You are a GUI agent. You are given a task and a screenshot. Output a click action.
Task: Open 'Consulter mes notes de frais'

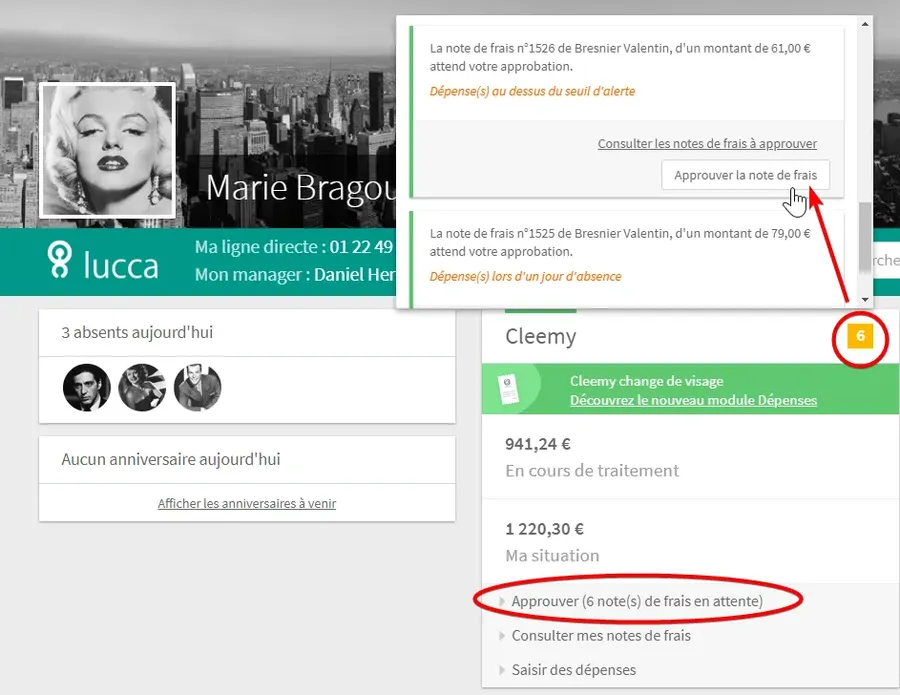click(601, 636)
